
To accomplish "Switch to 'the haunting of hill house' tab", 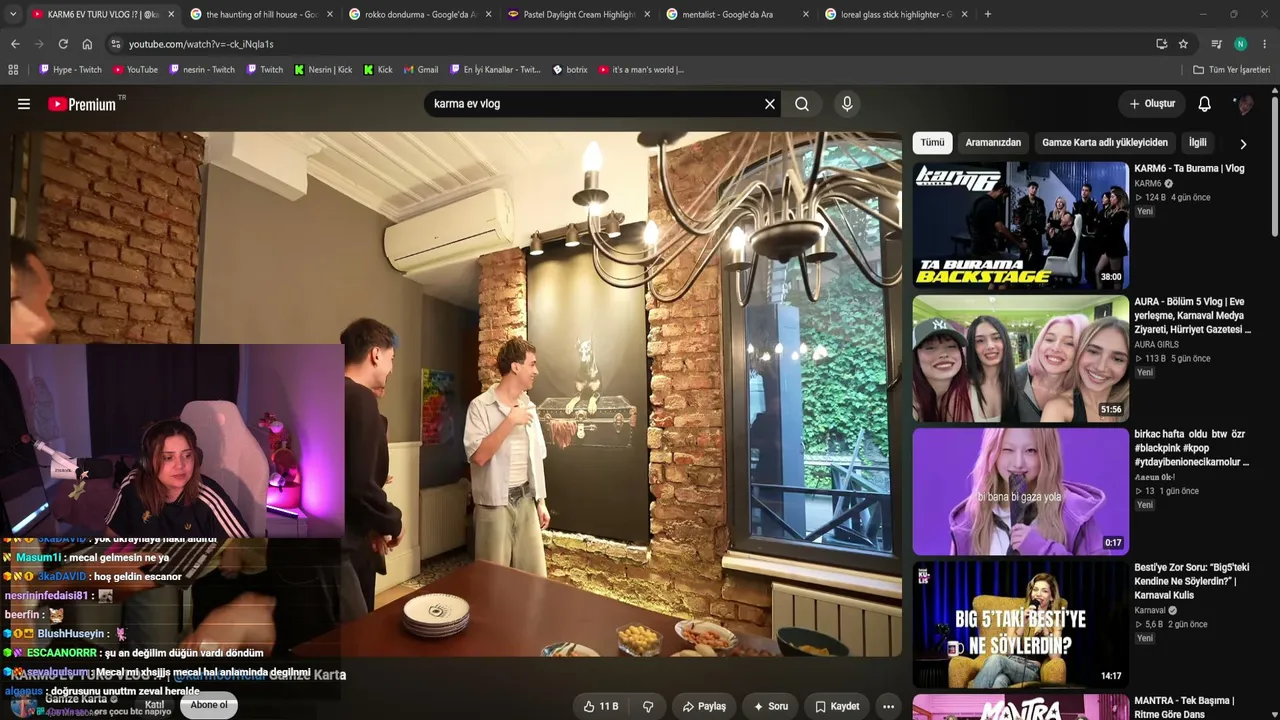I will tap(262, 14).
